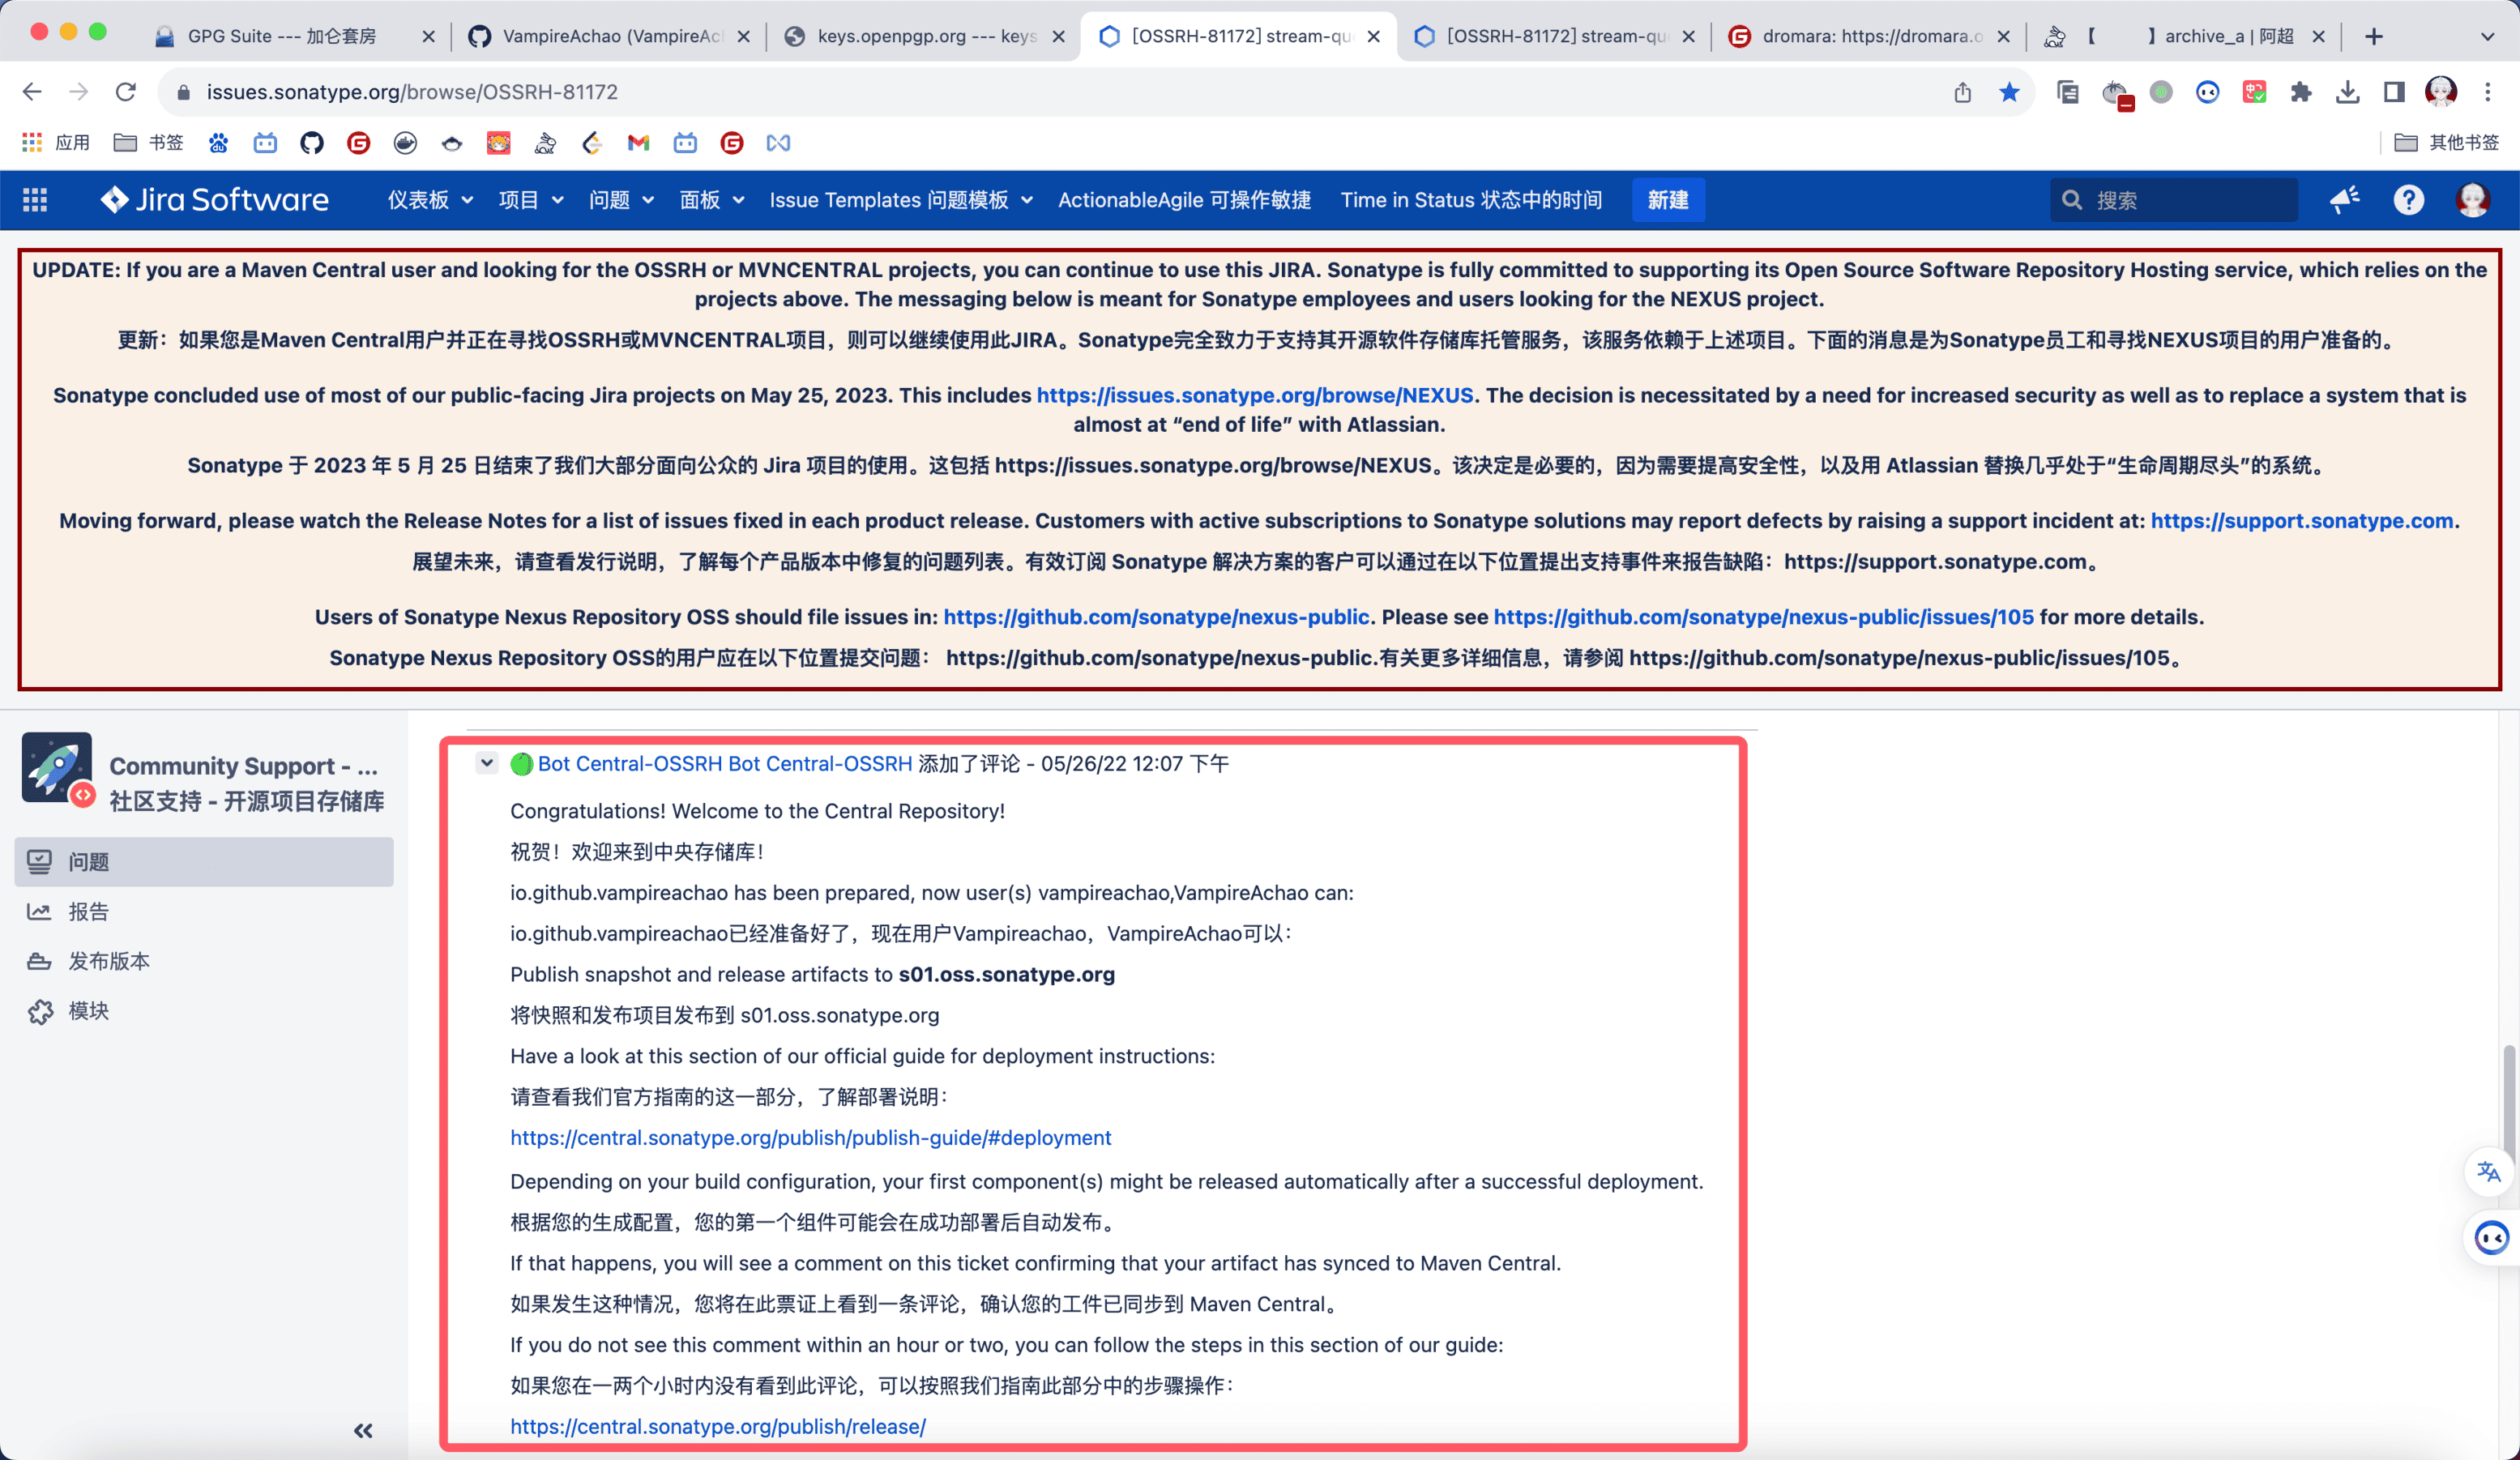Click the floating translate icon on right edge
Viewport: 2520px width, 1460px height.
click(x=2488, y=1172)
